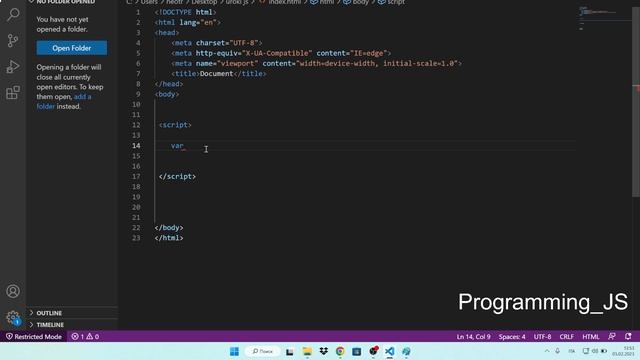The image size is (640, 360).
Task: Place cursor after 'var' on line 14
Action: [x=184, y=146]
